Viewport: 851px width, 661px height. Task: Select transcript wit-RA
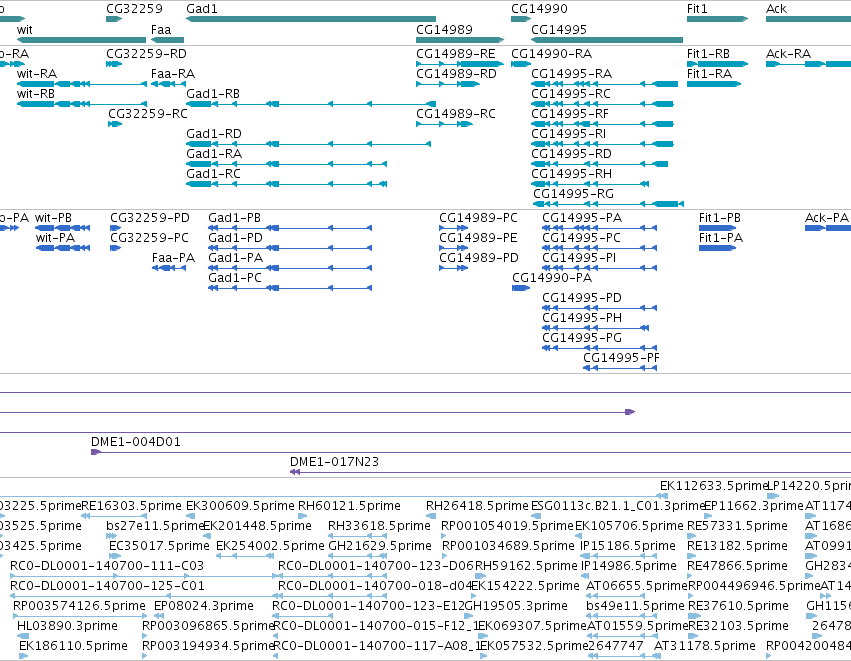(x=81, y=84)
